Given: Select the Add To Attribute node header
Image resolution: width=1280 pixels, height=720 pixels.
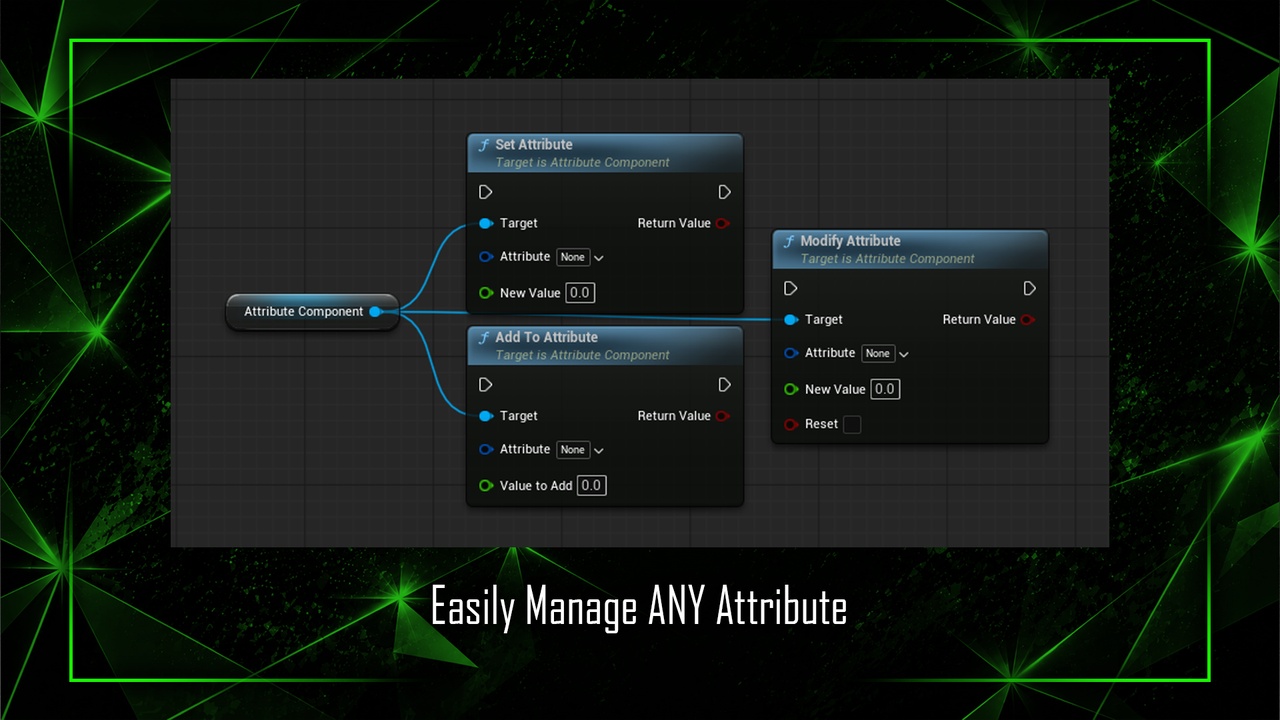Looking at the screenshot, I should (x=605, y=346).
